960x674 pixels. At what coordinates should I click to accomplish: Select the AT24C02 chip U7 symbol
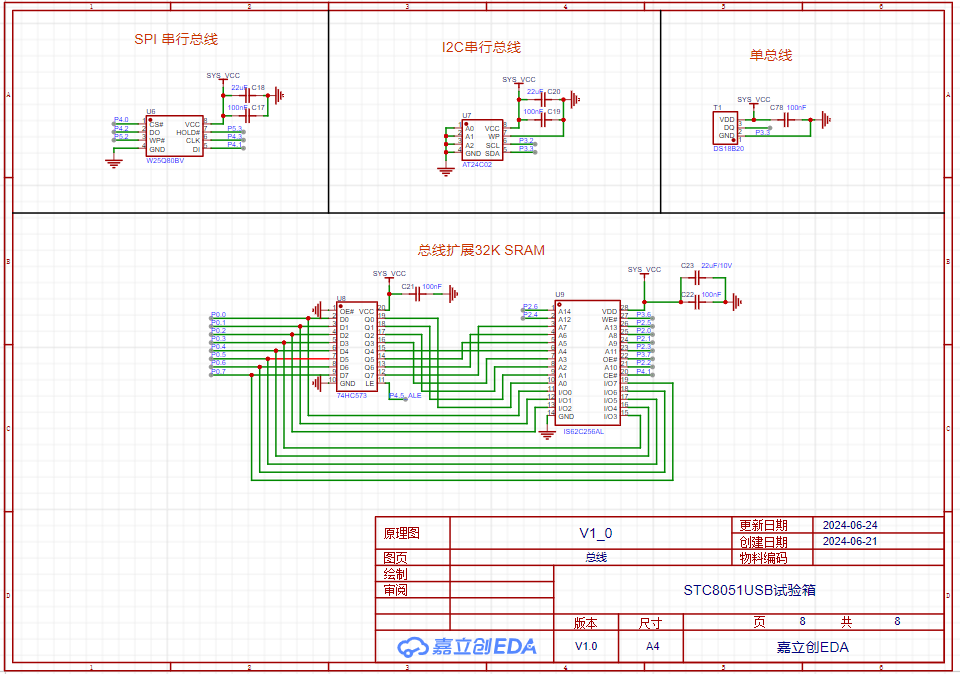[x=482, y=140]
